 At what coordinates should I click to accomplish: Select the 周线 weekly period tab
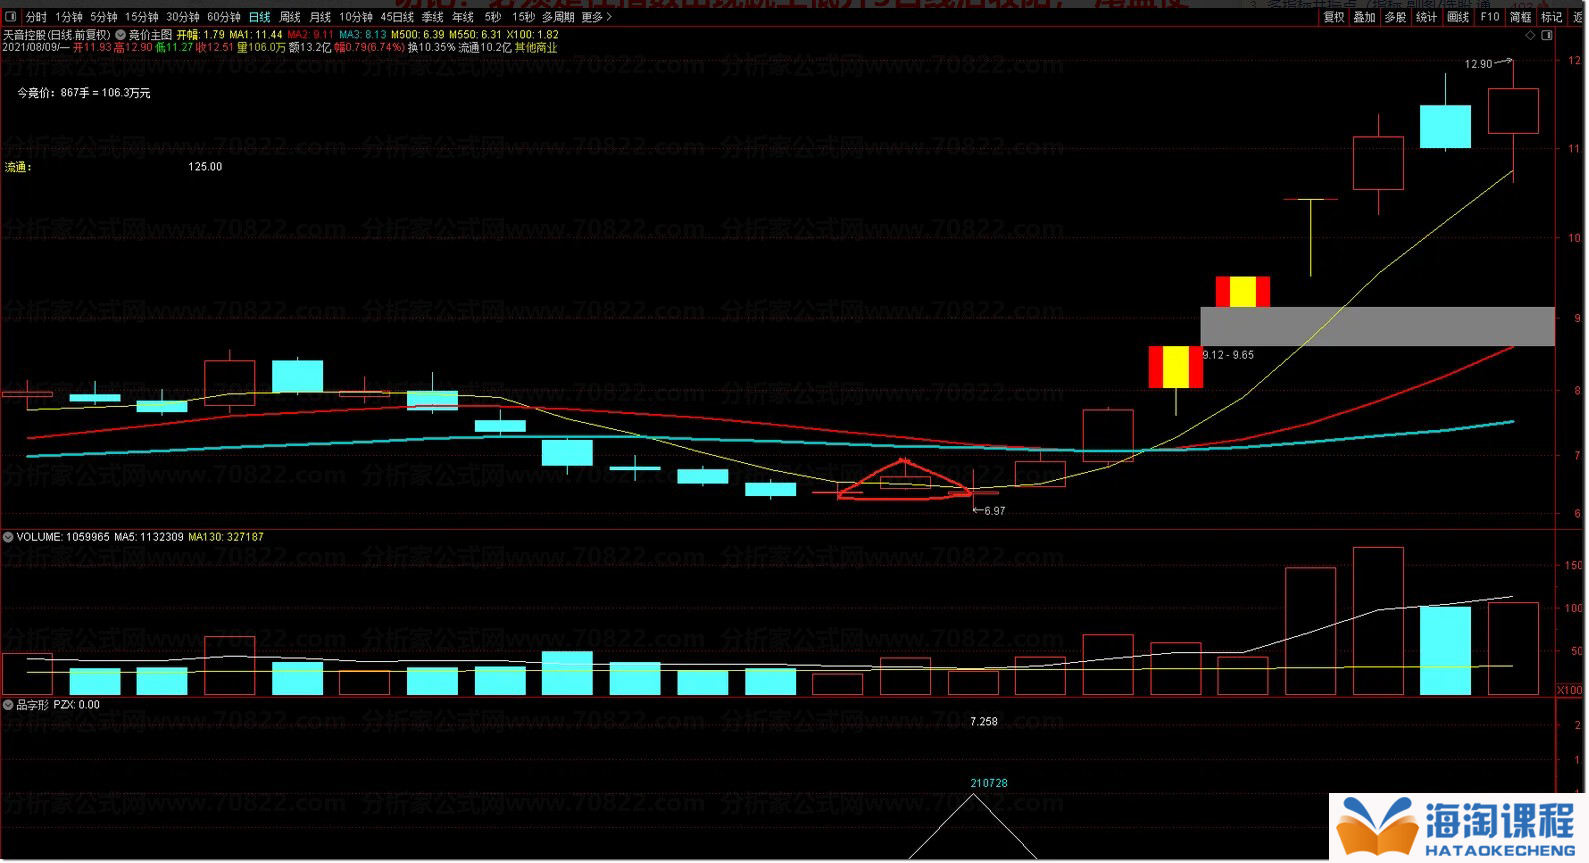point(290,17)
